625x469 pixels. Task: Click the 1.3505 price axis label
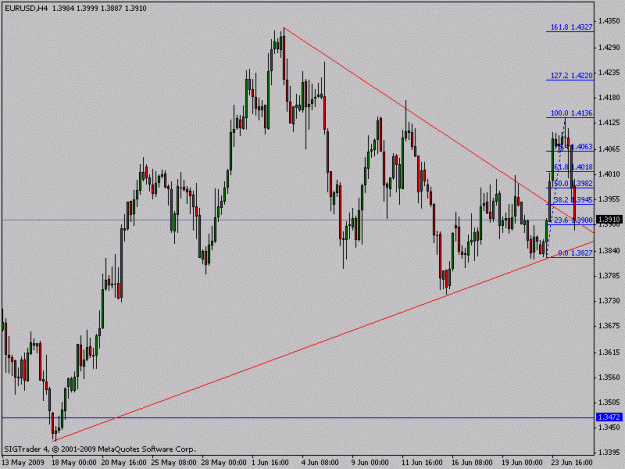point(609,402)
